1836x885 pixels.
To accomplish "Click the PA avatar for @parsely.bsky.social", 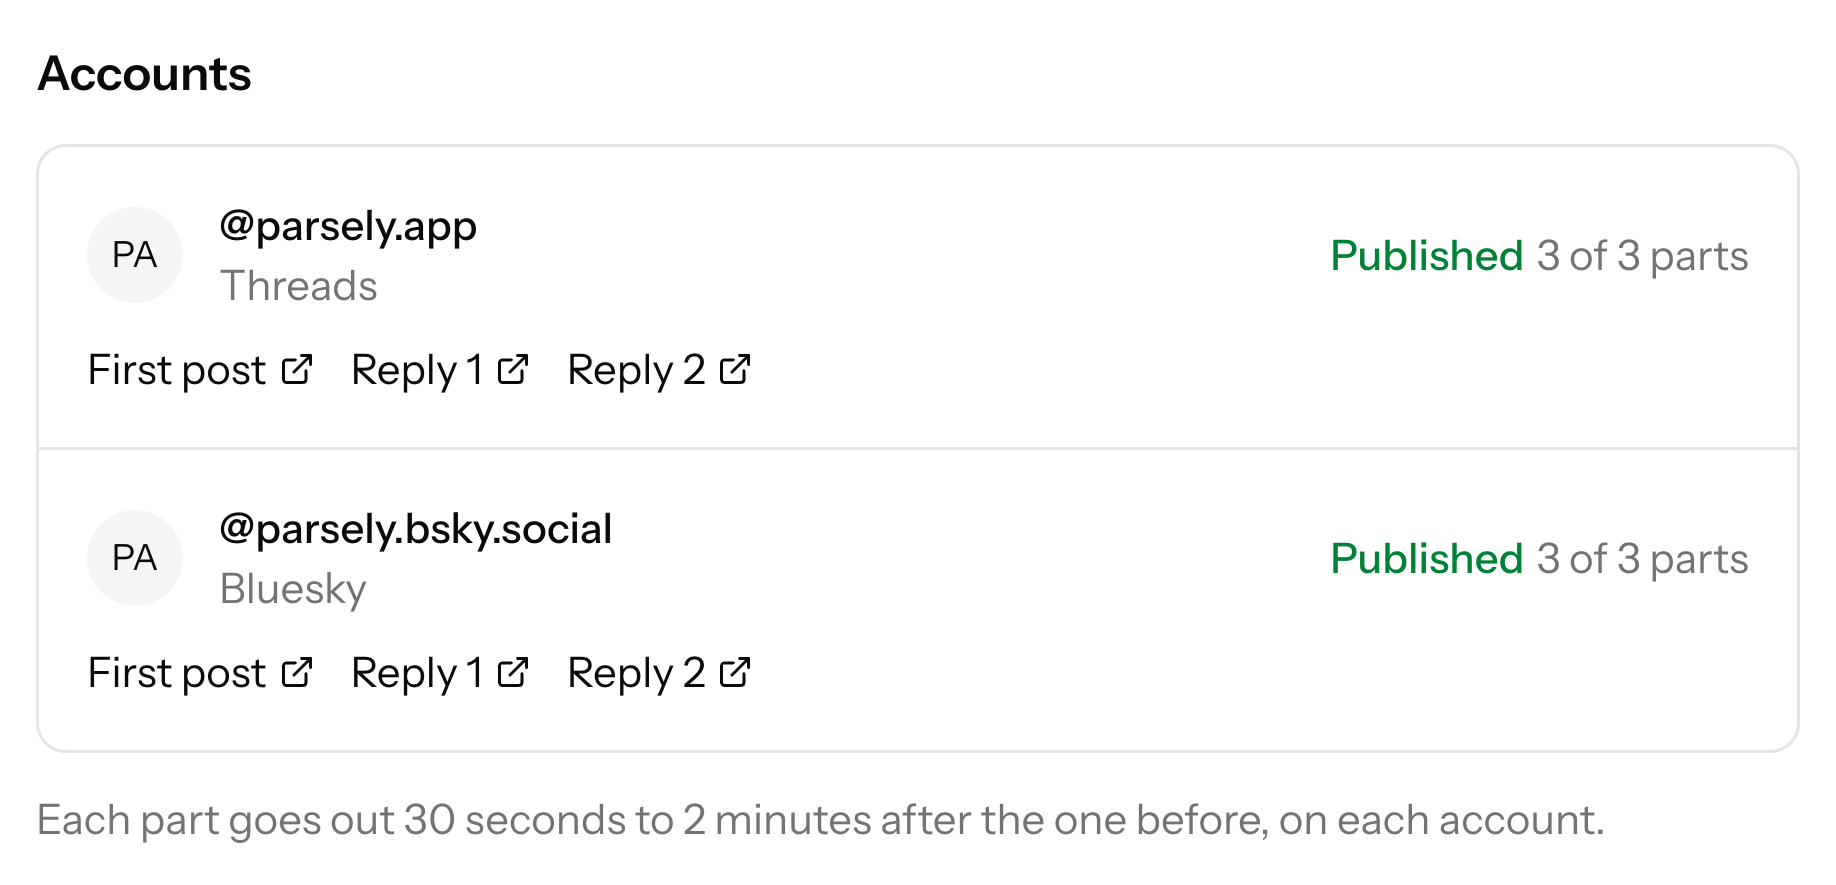I will point(135,558).
